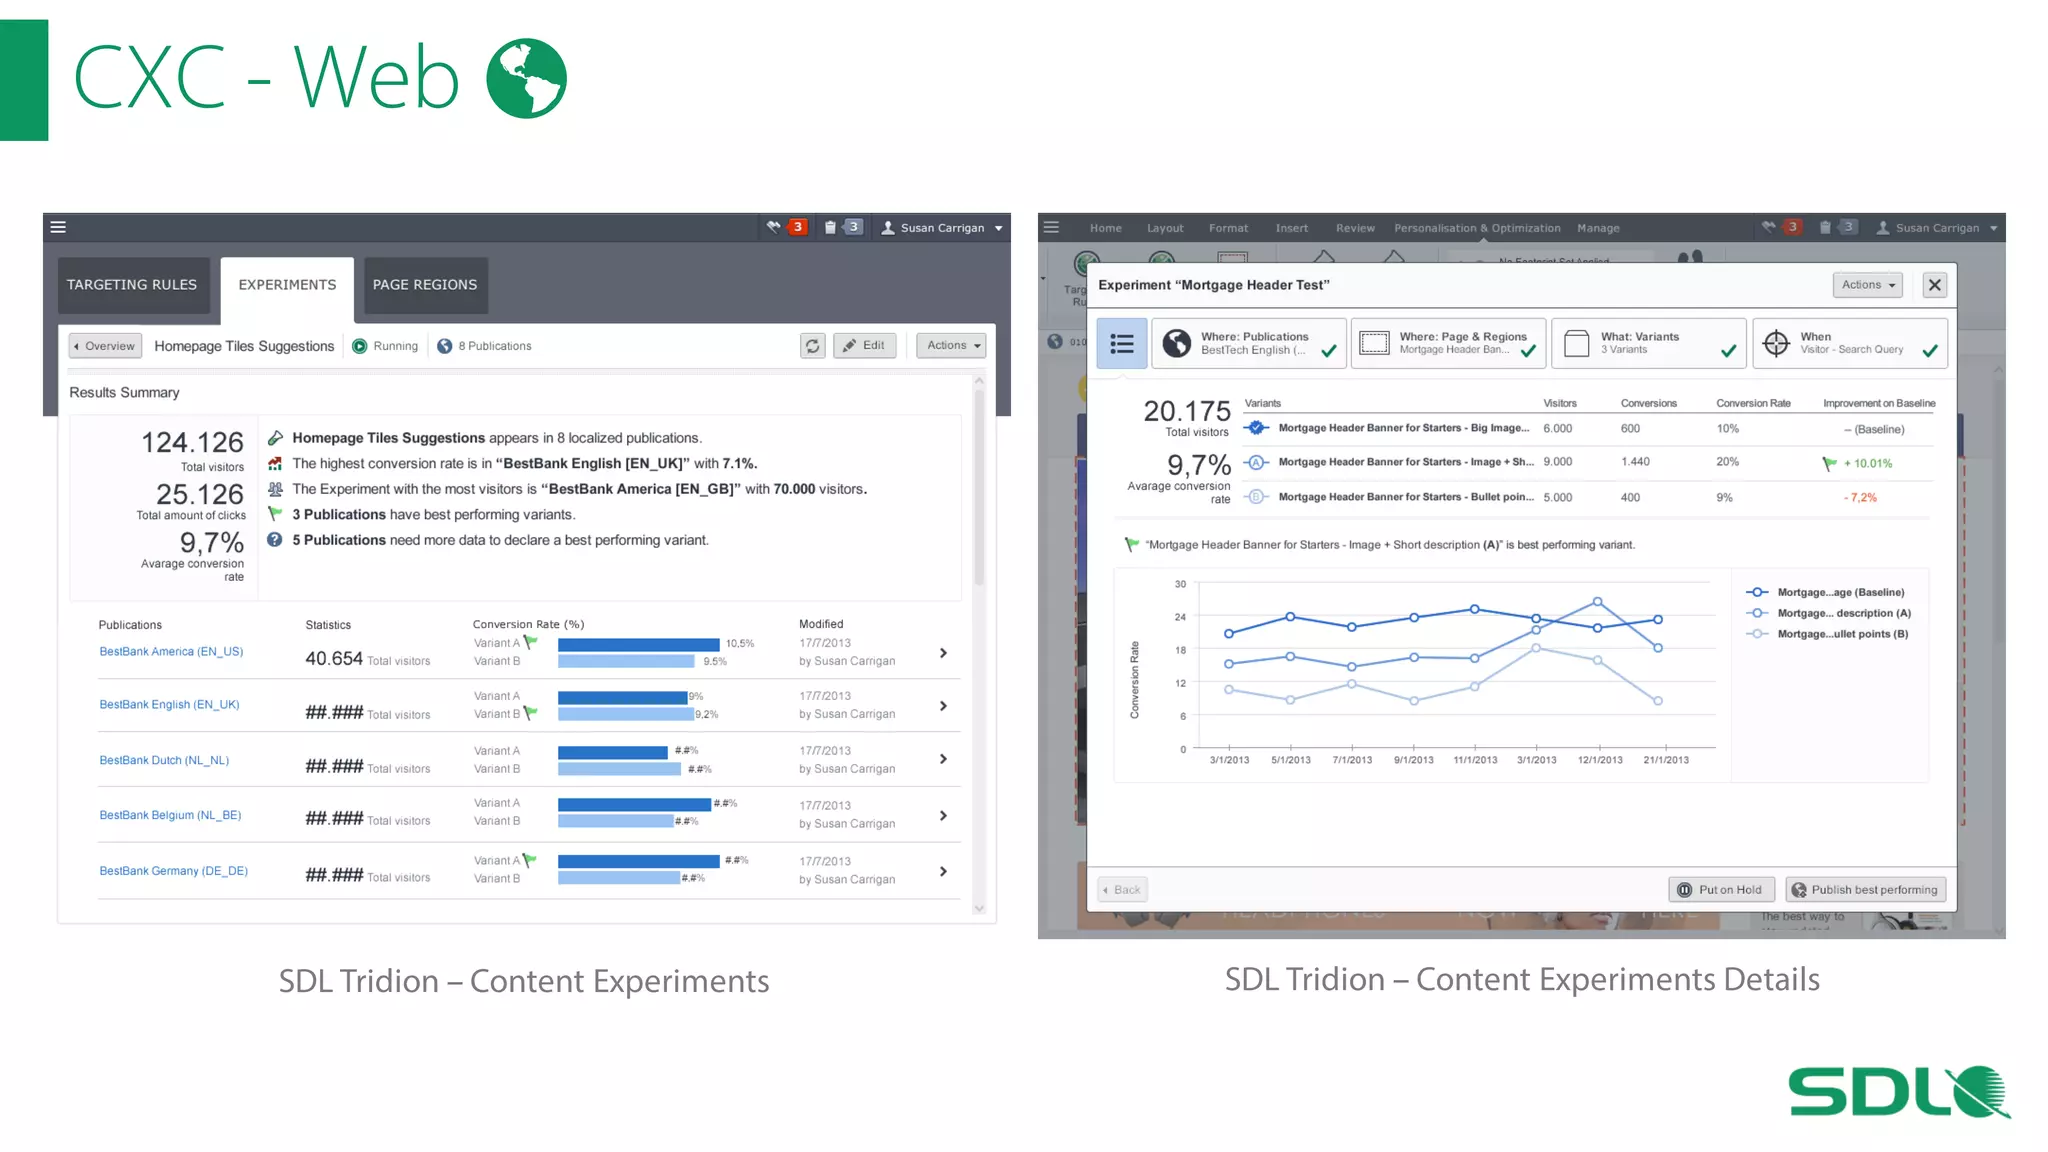2048x1152 pixels.
Task: Expand BestBank Dutch row chevron
Action: (x=943, y=759)
